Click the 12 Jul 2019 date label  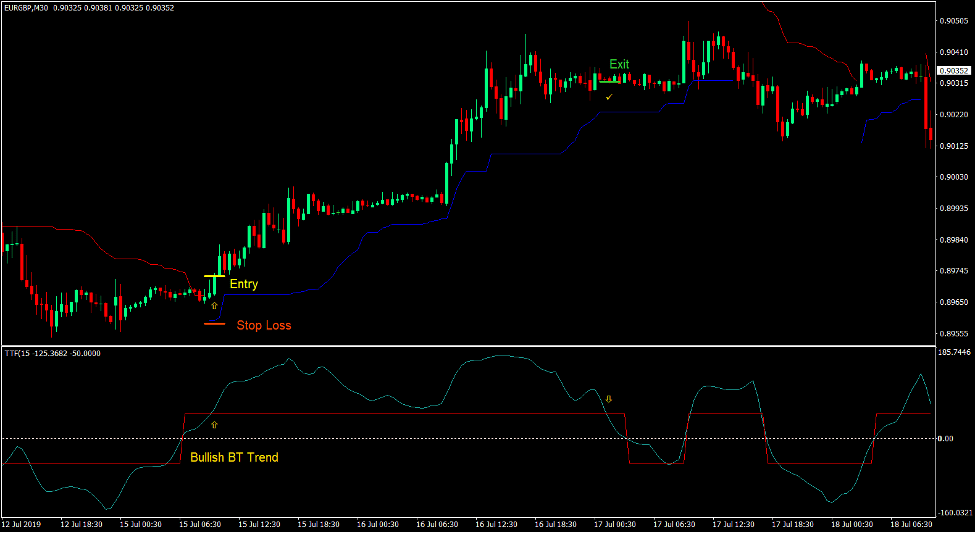pos(24,524)
